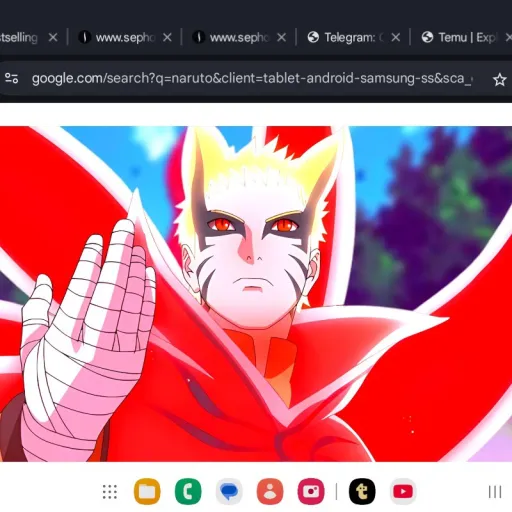Viewport: 512px width, 512px height.
Task: Close the 'tselling' tab
Action: (x=53, y=37)
